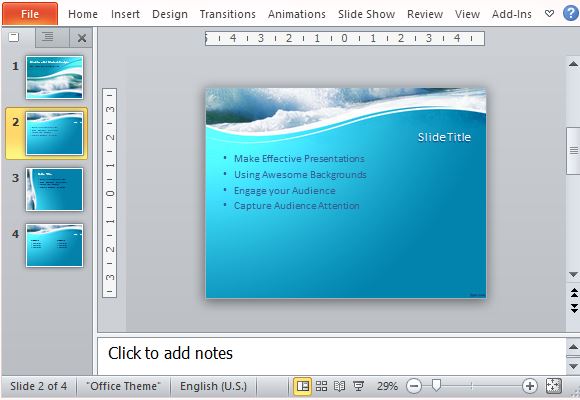Click the English (U.S.) language button

pos(213,386)
